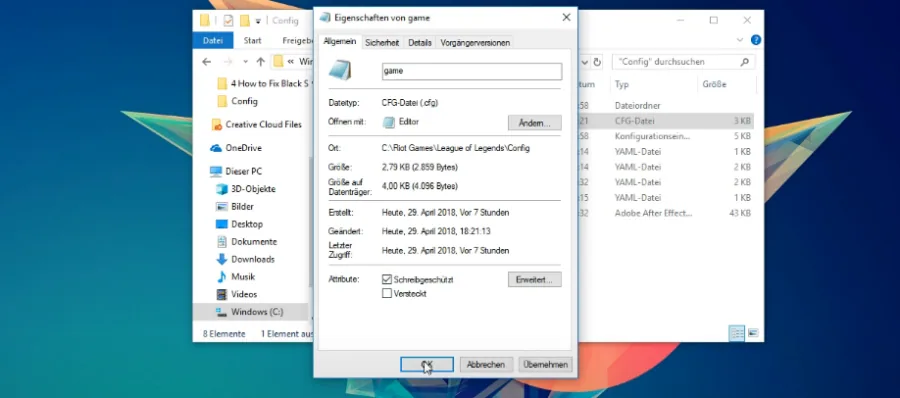
Task: Refresh the Config folder view
Action: (598, 62)
